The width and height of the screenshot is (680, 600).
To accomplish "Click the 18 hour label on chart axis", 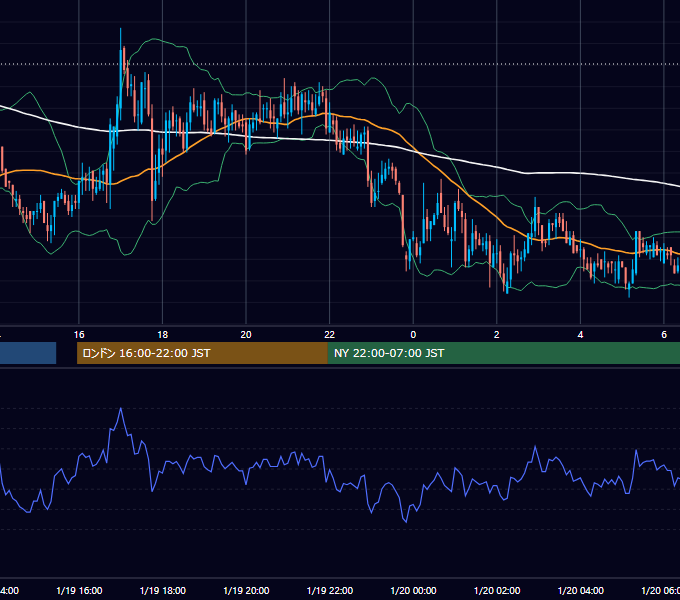I will [x=163, y=335].
